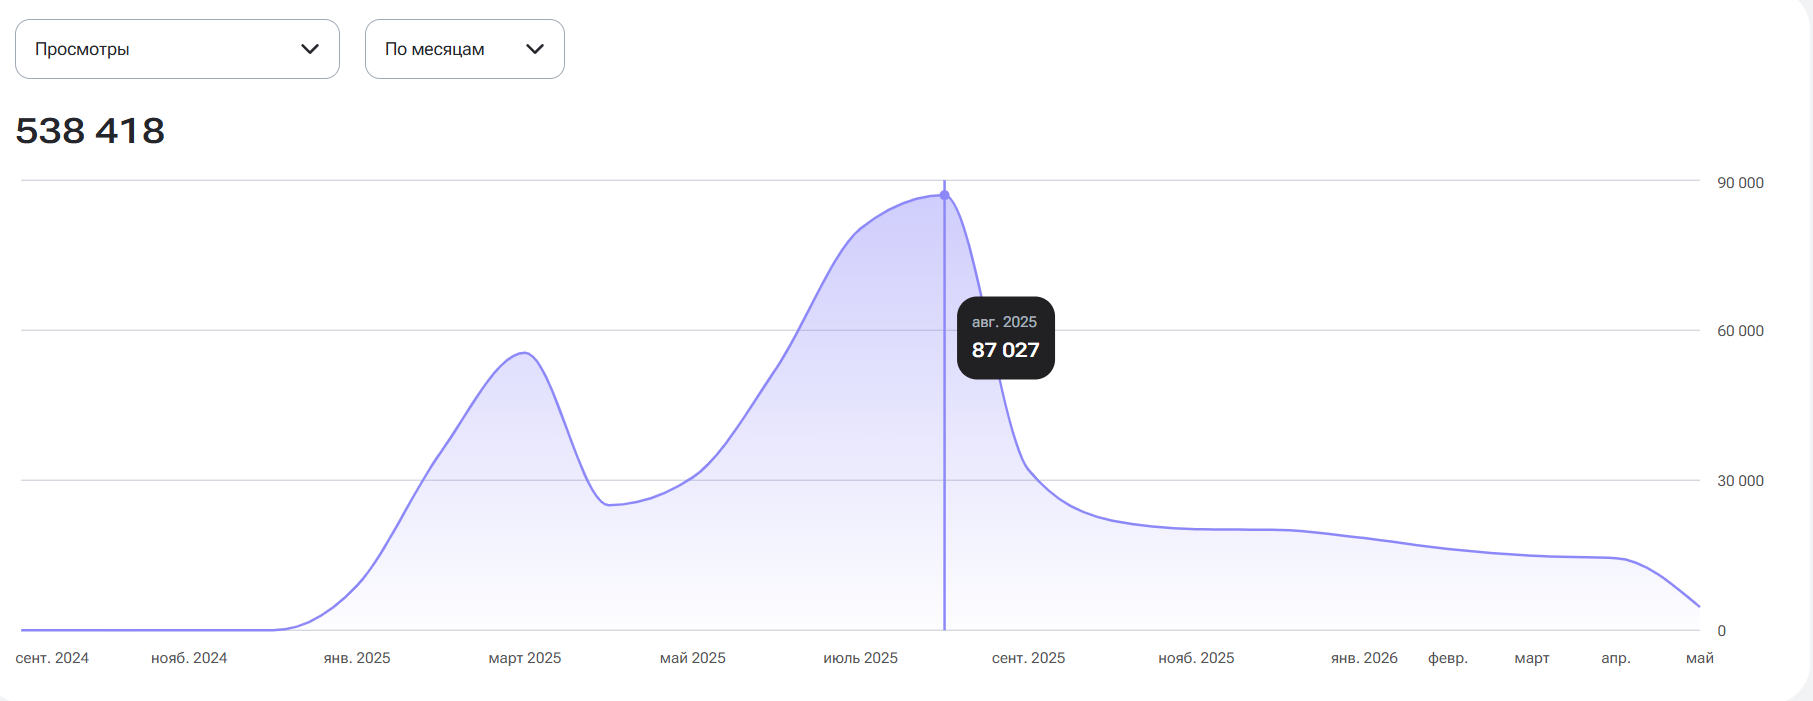Click the data point at chart peak

944,195
